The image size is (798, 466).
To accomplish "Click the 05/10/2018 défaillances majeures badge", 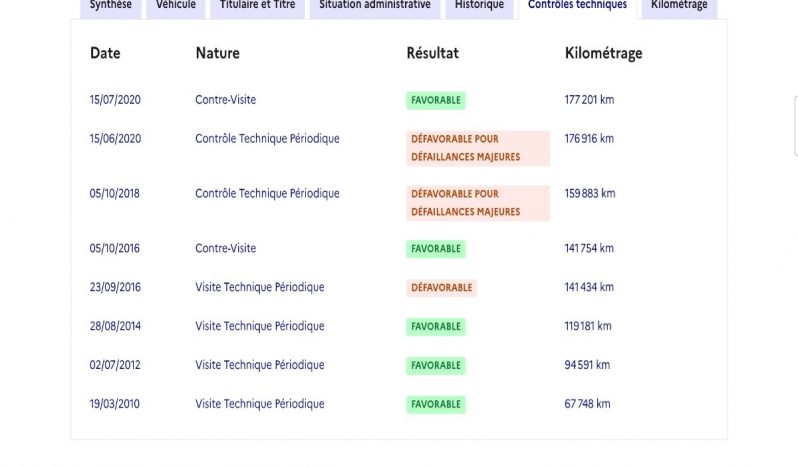I will (478, 203).
